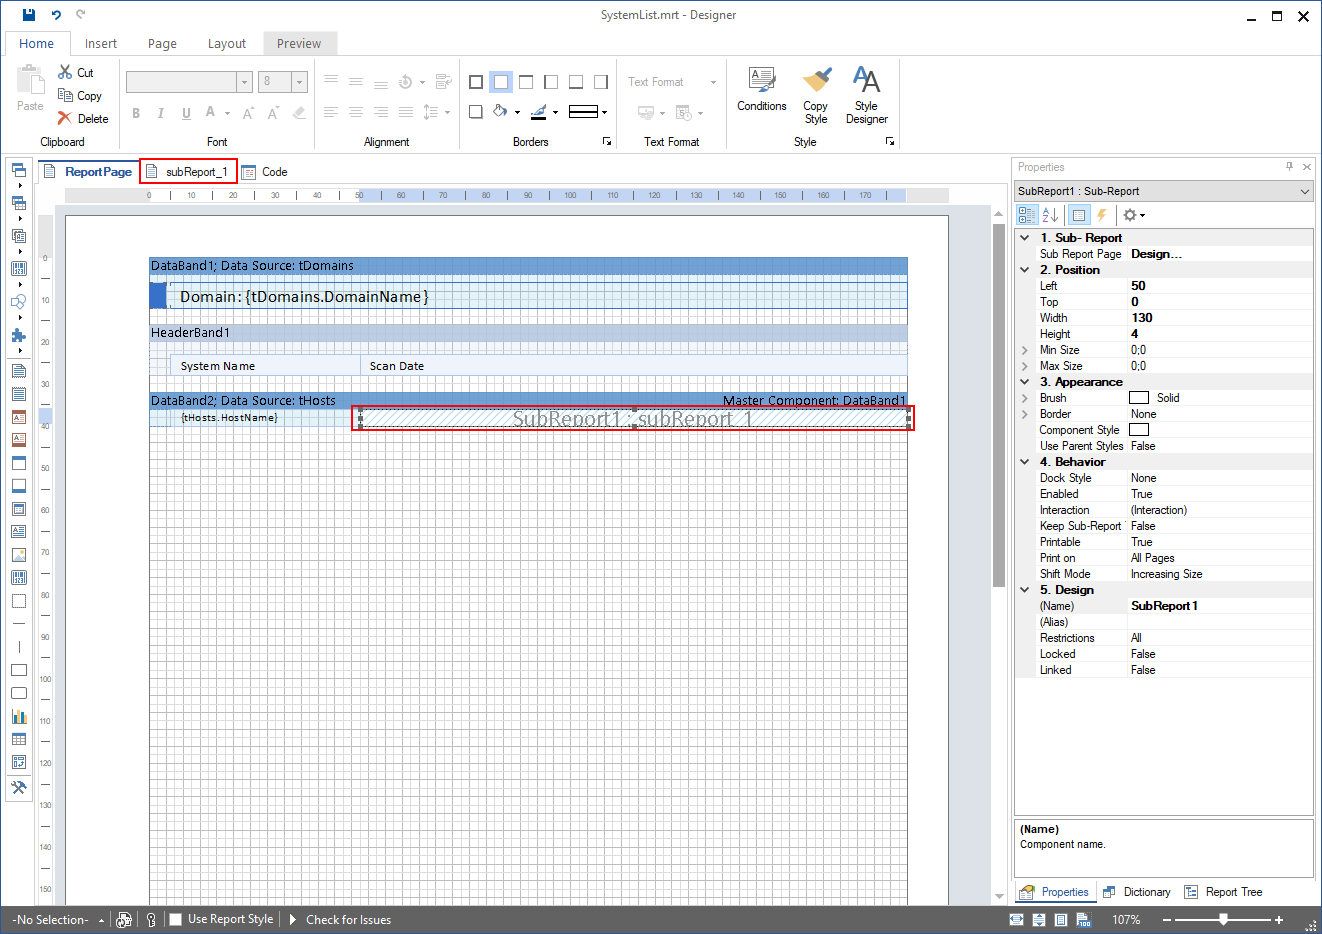Switch to the Page ribbon tab

coord(162,43)
